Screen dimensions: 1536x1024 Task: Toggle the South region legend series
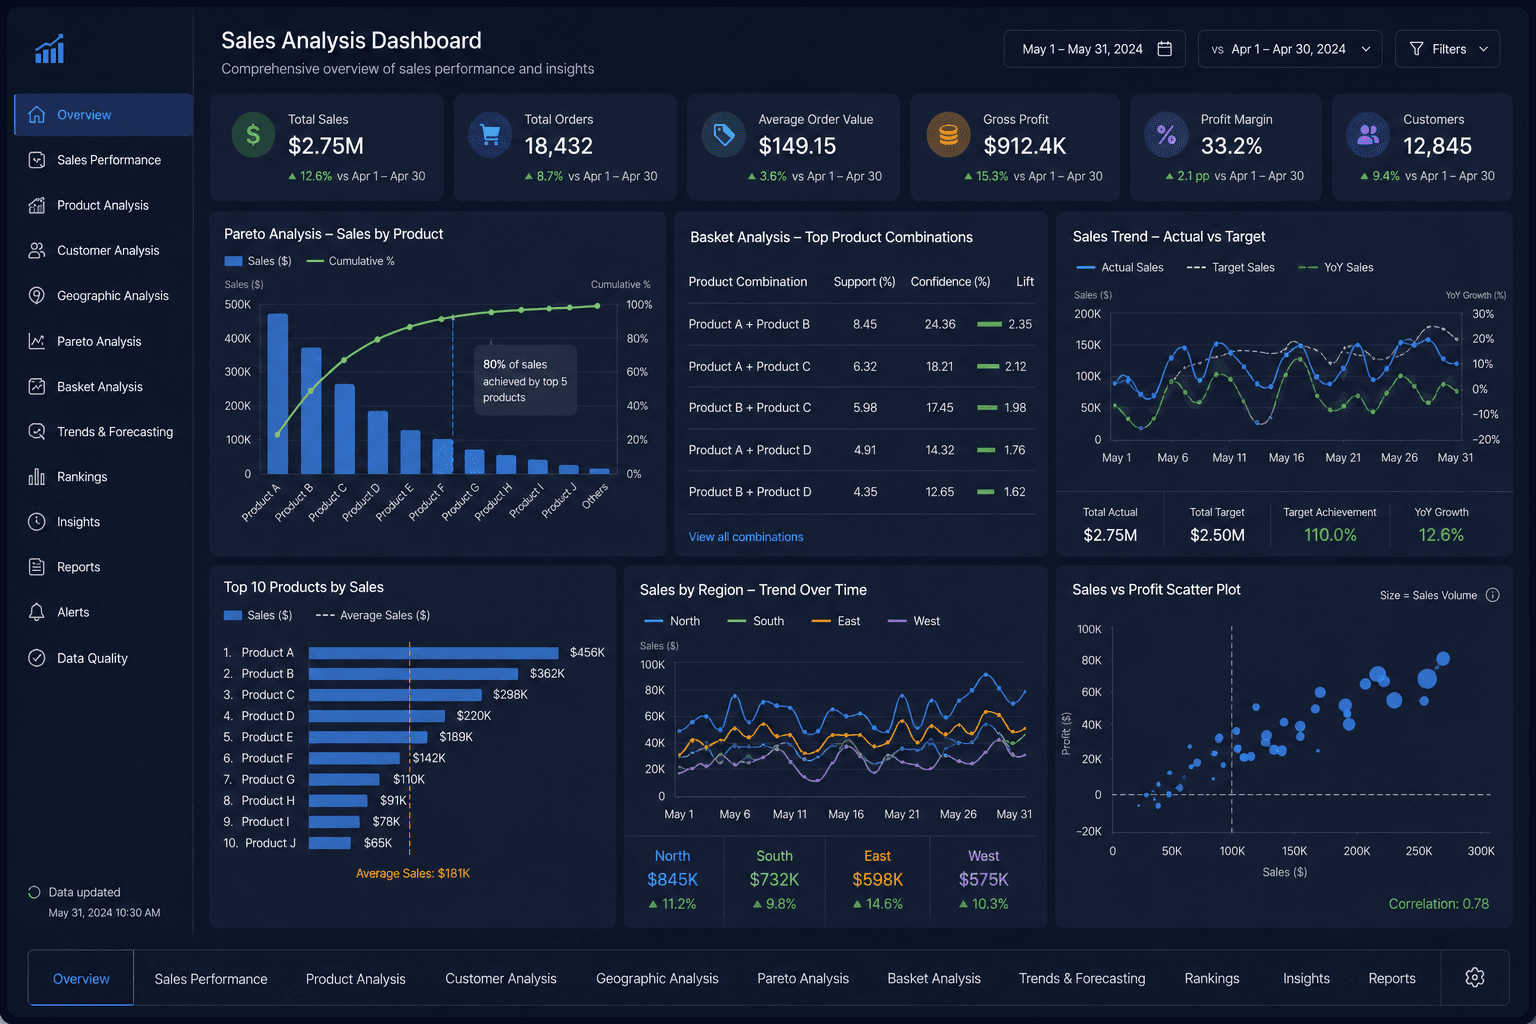click(756, 621)
